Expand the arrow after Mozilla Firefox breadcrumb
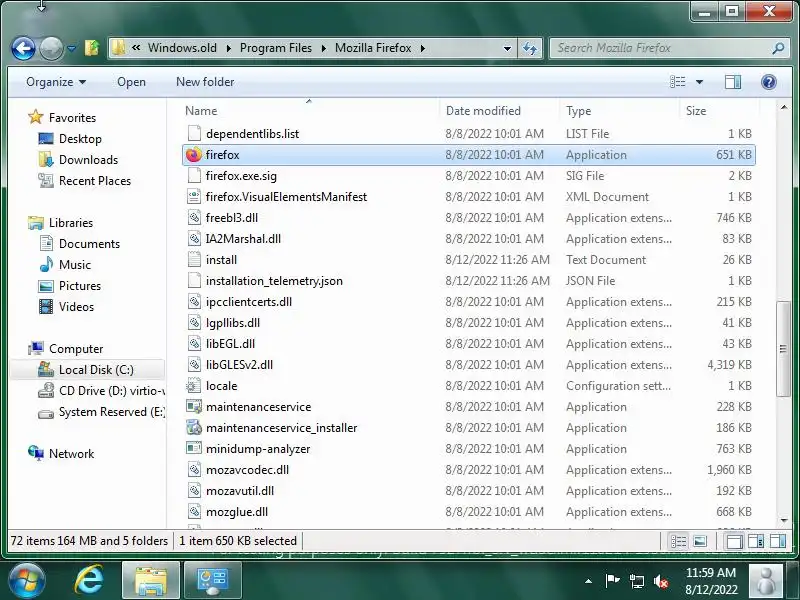Viewport: 800px width, 600px height. coord(423,48)
